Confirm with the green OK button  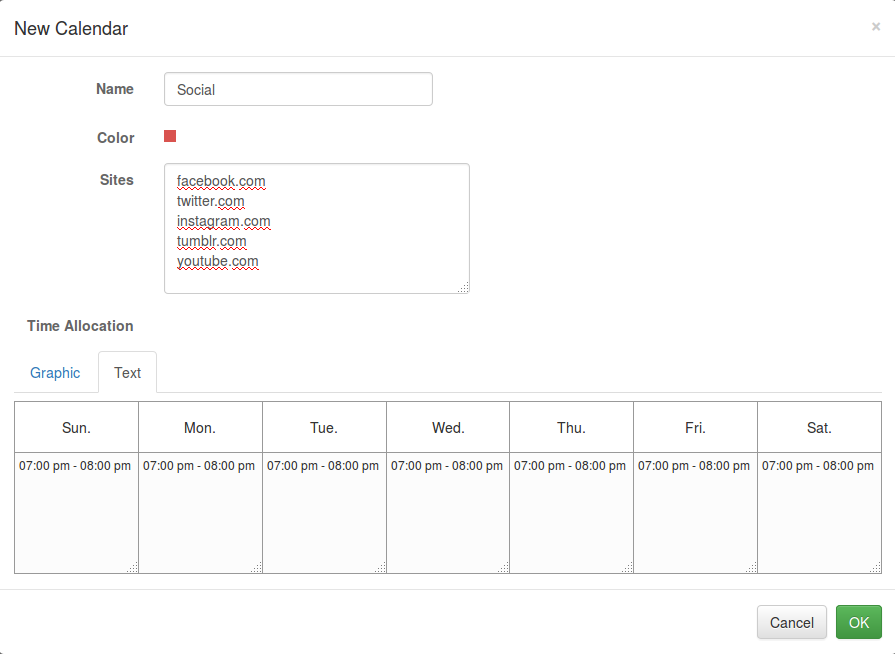click(x=858, y=622)
